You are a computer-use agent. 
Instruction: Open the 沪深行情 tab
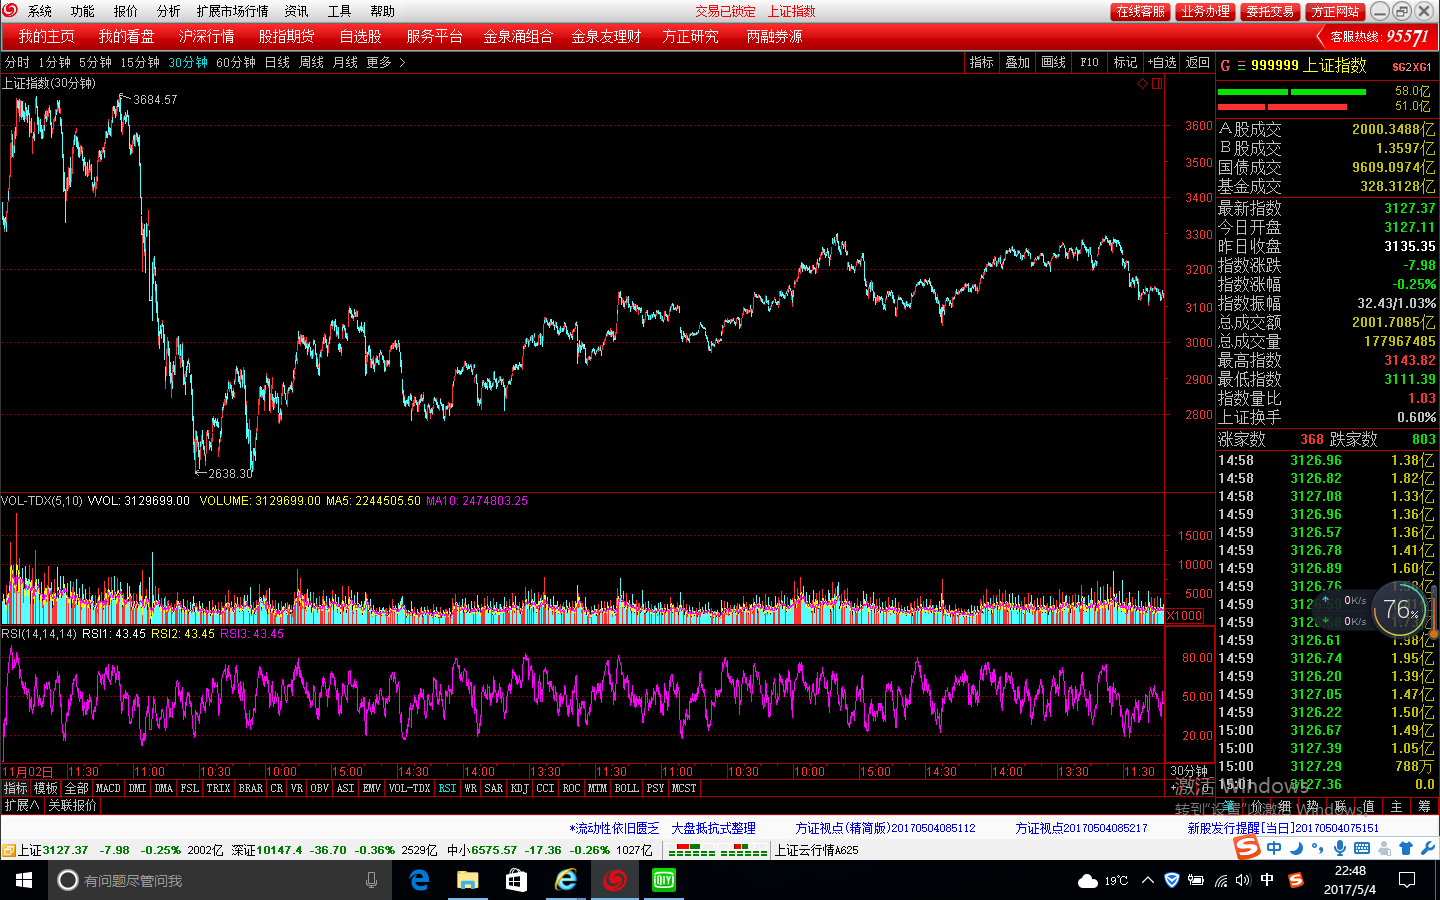(206, 36)
